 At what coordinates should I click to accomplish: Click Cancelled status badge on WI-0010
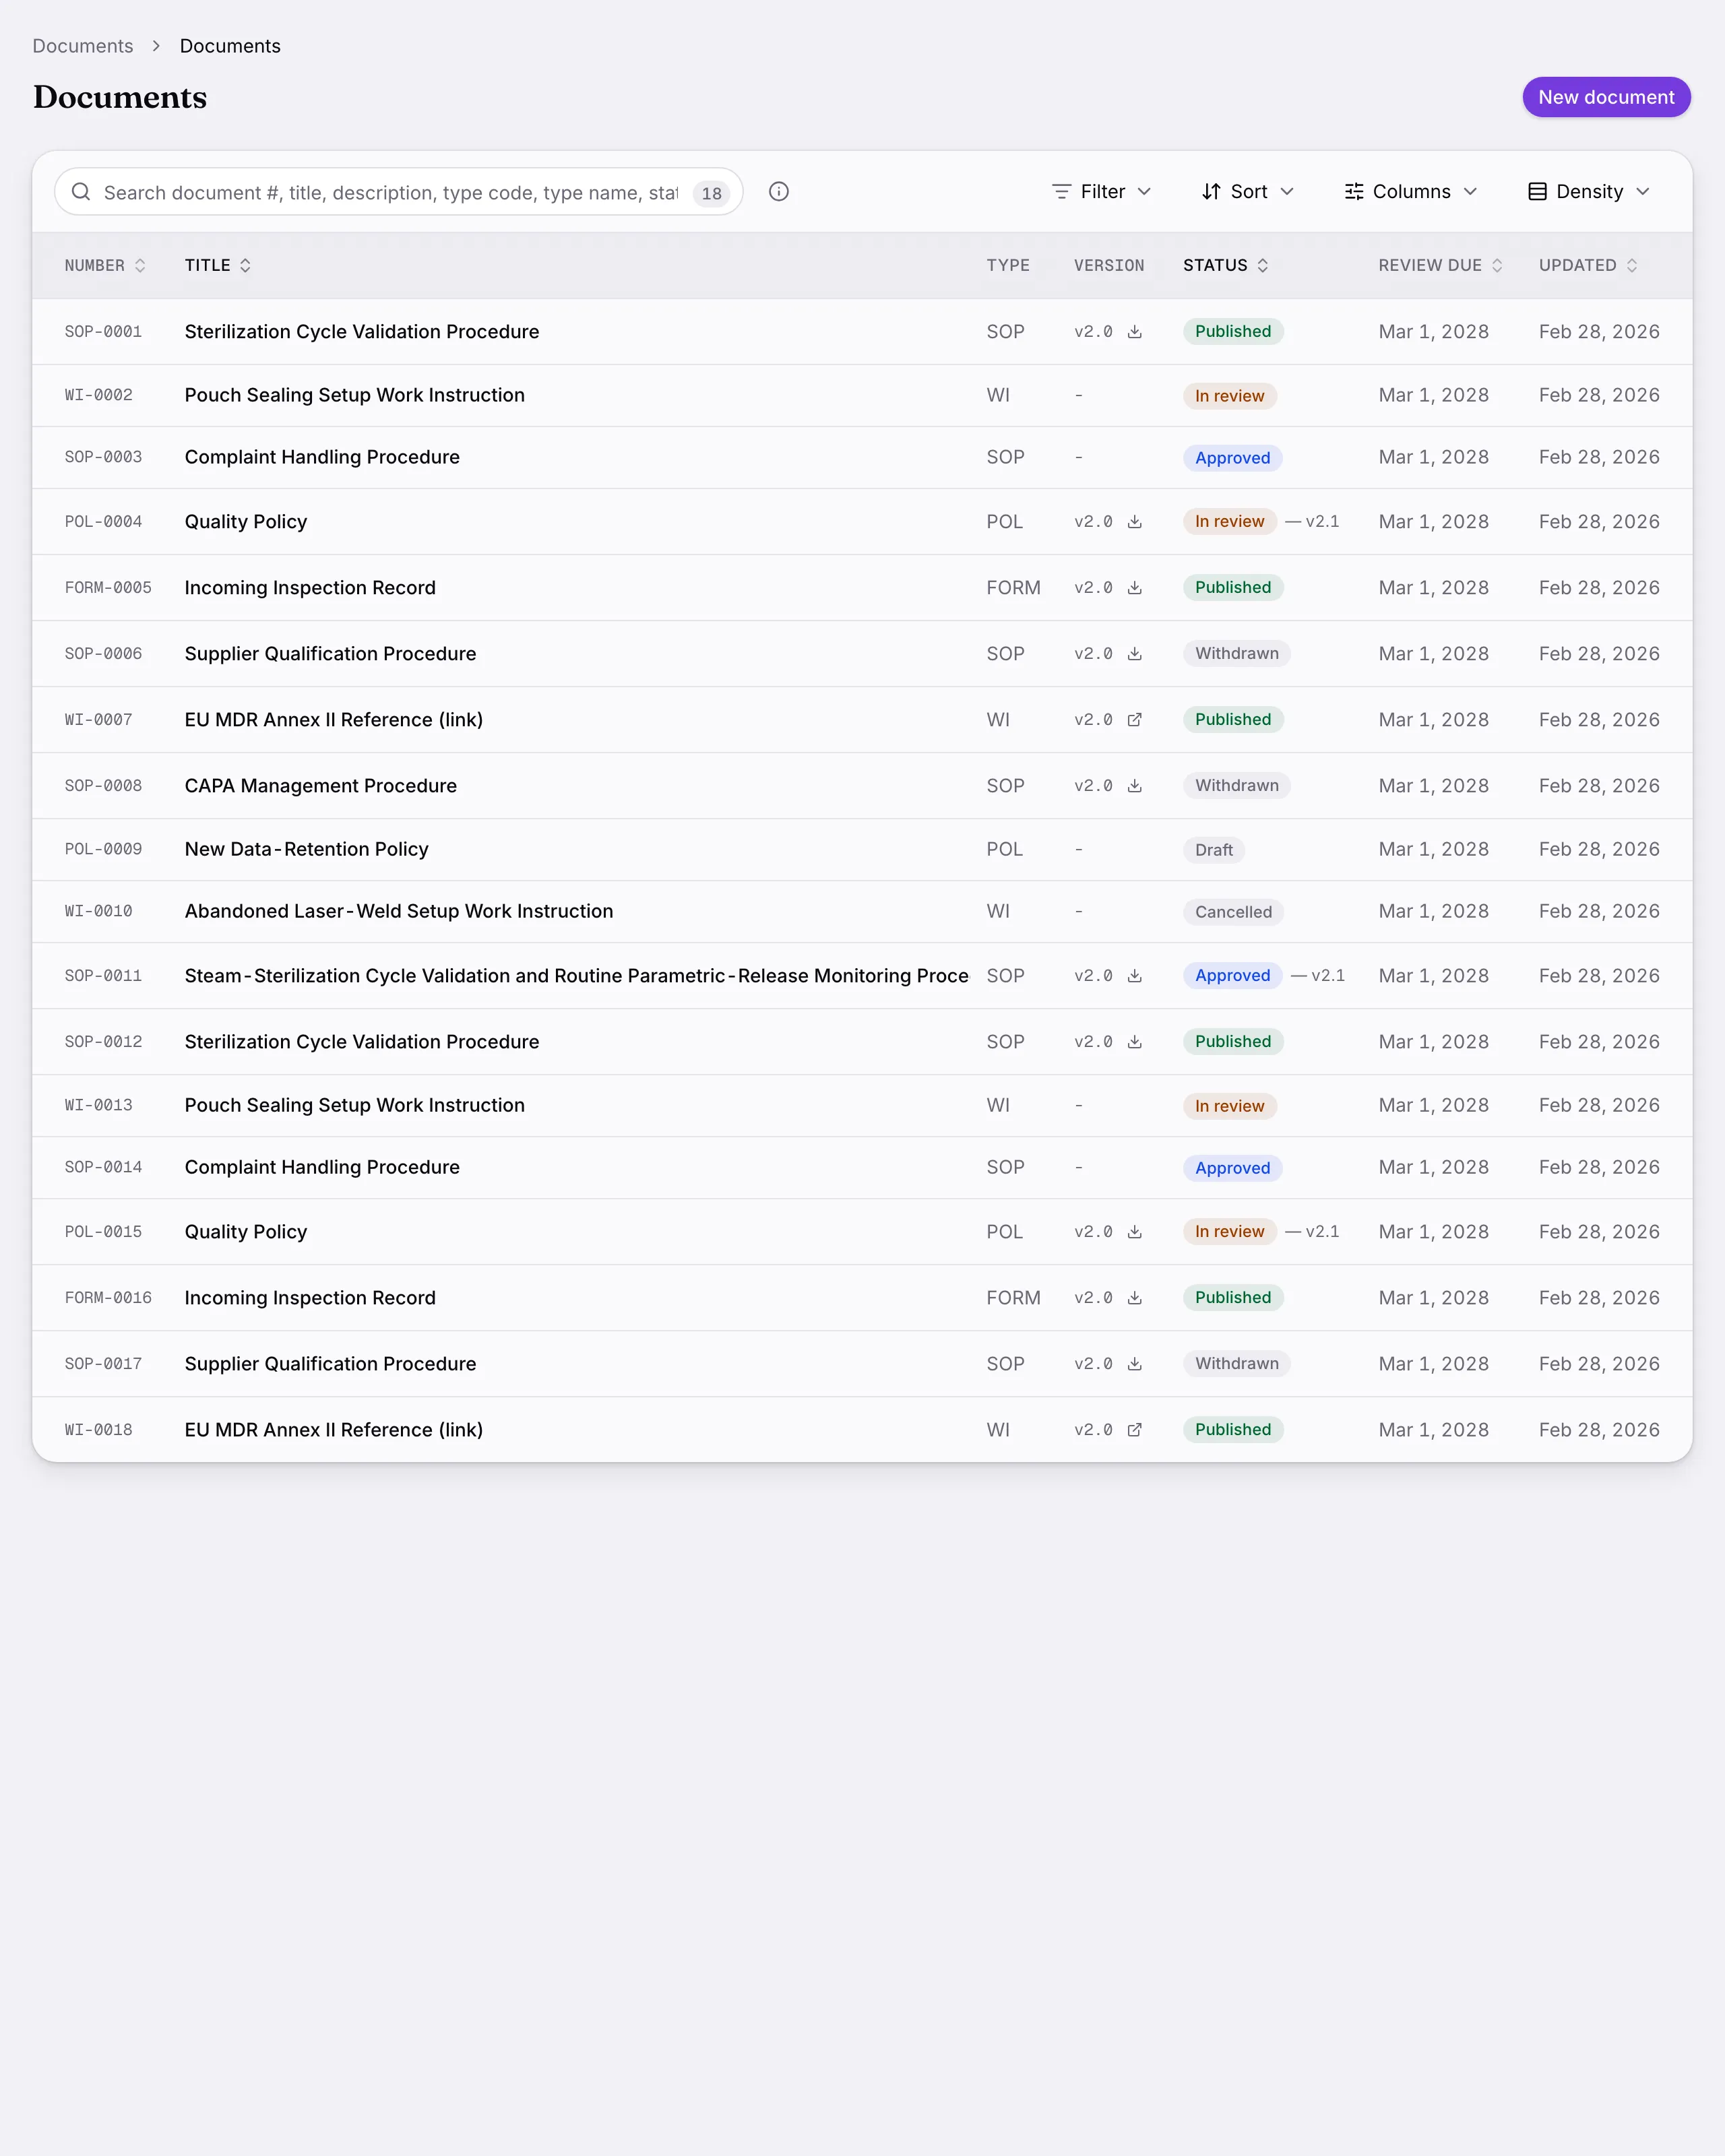click(1233, 912)
